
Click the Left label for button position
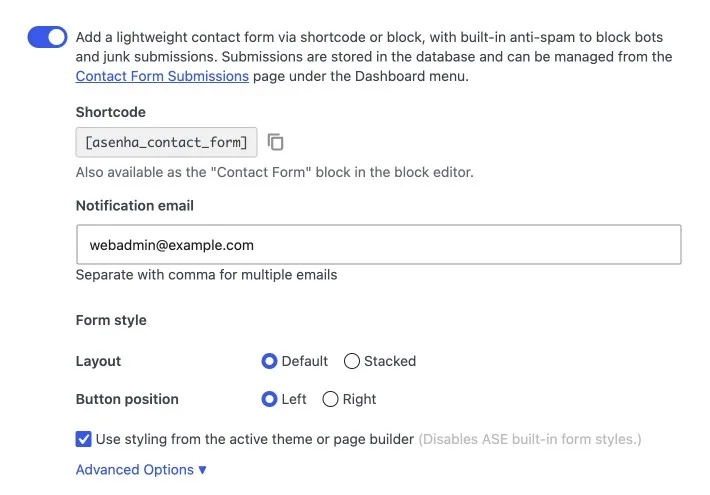click(294, 399)
